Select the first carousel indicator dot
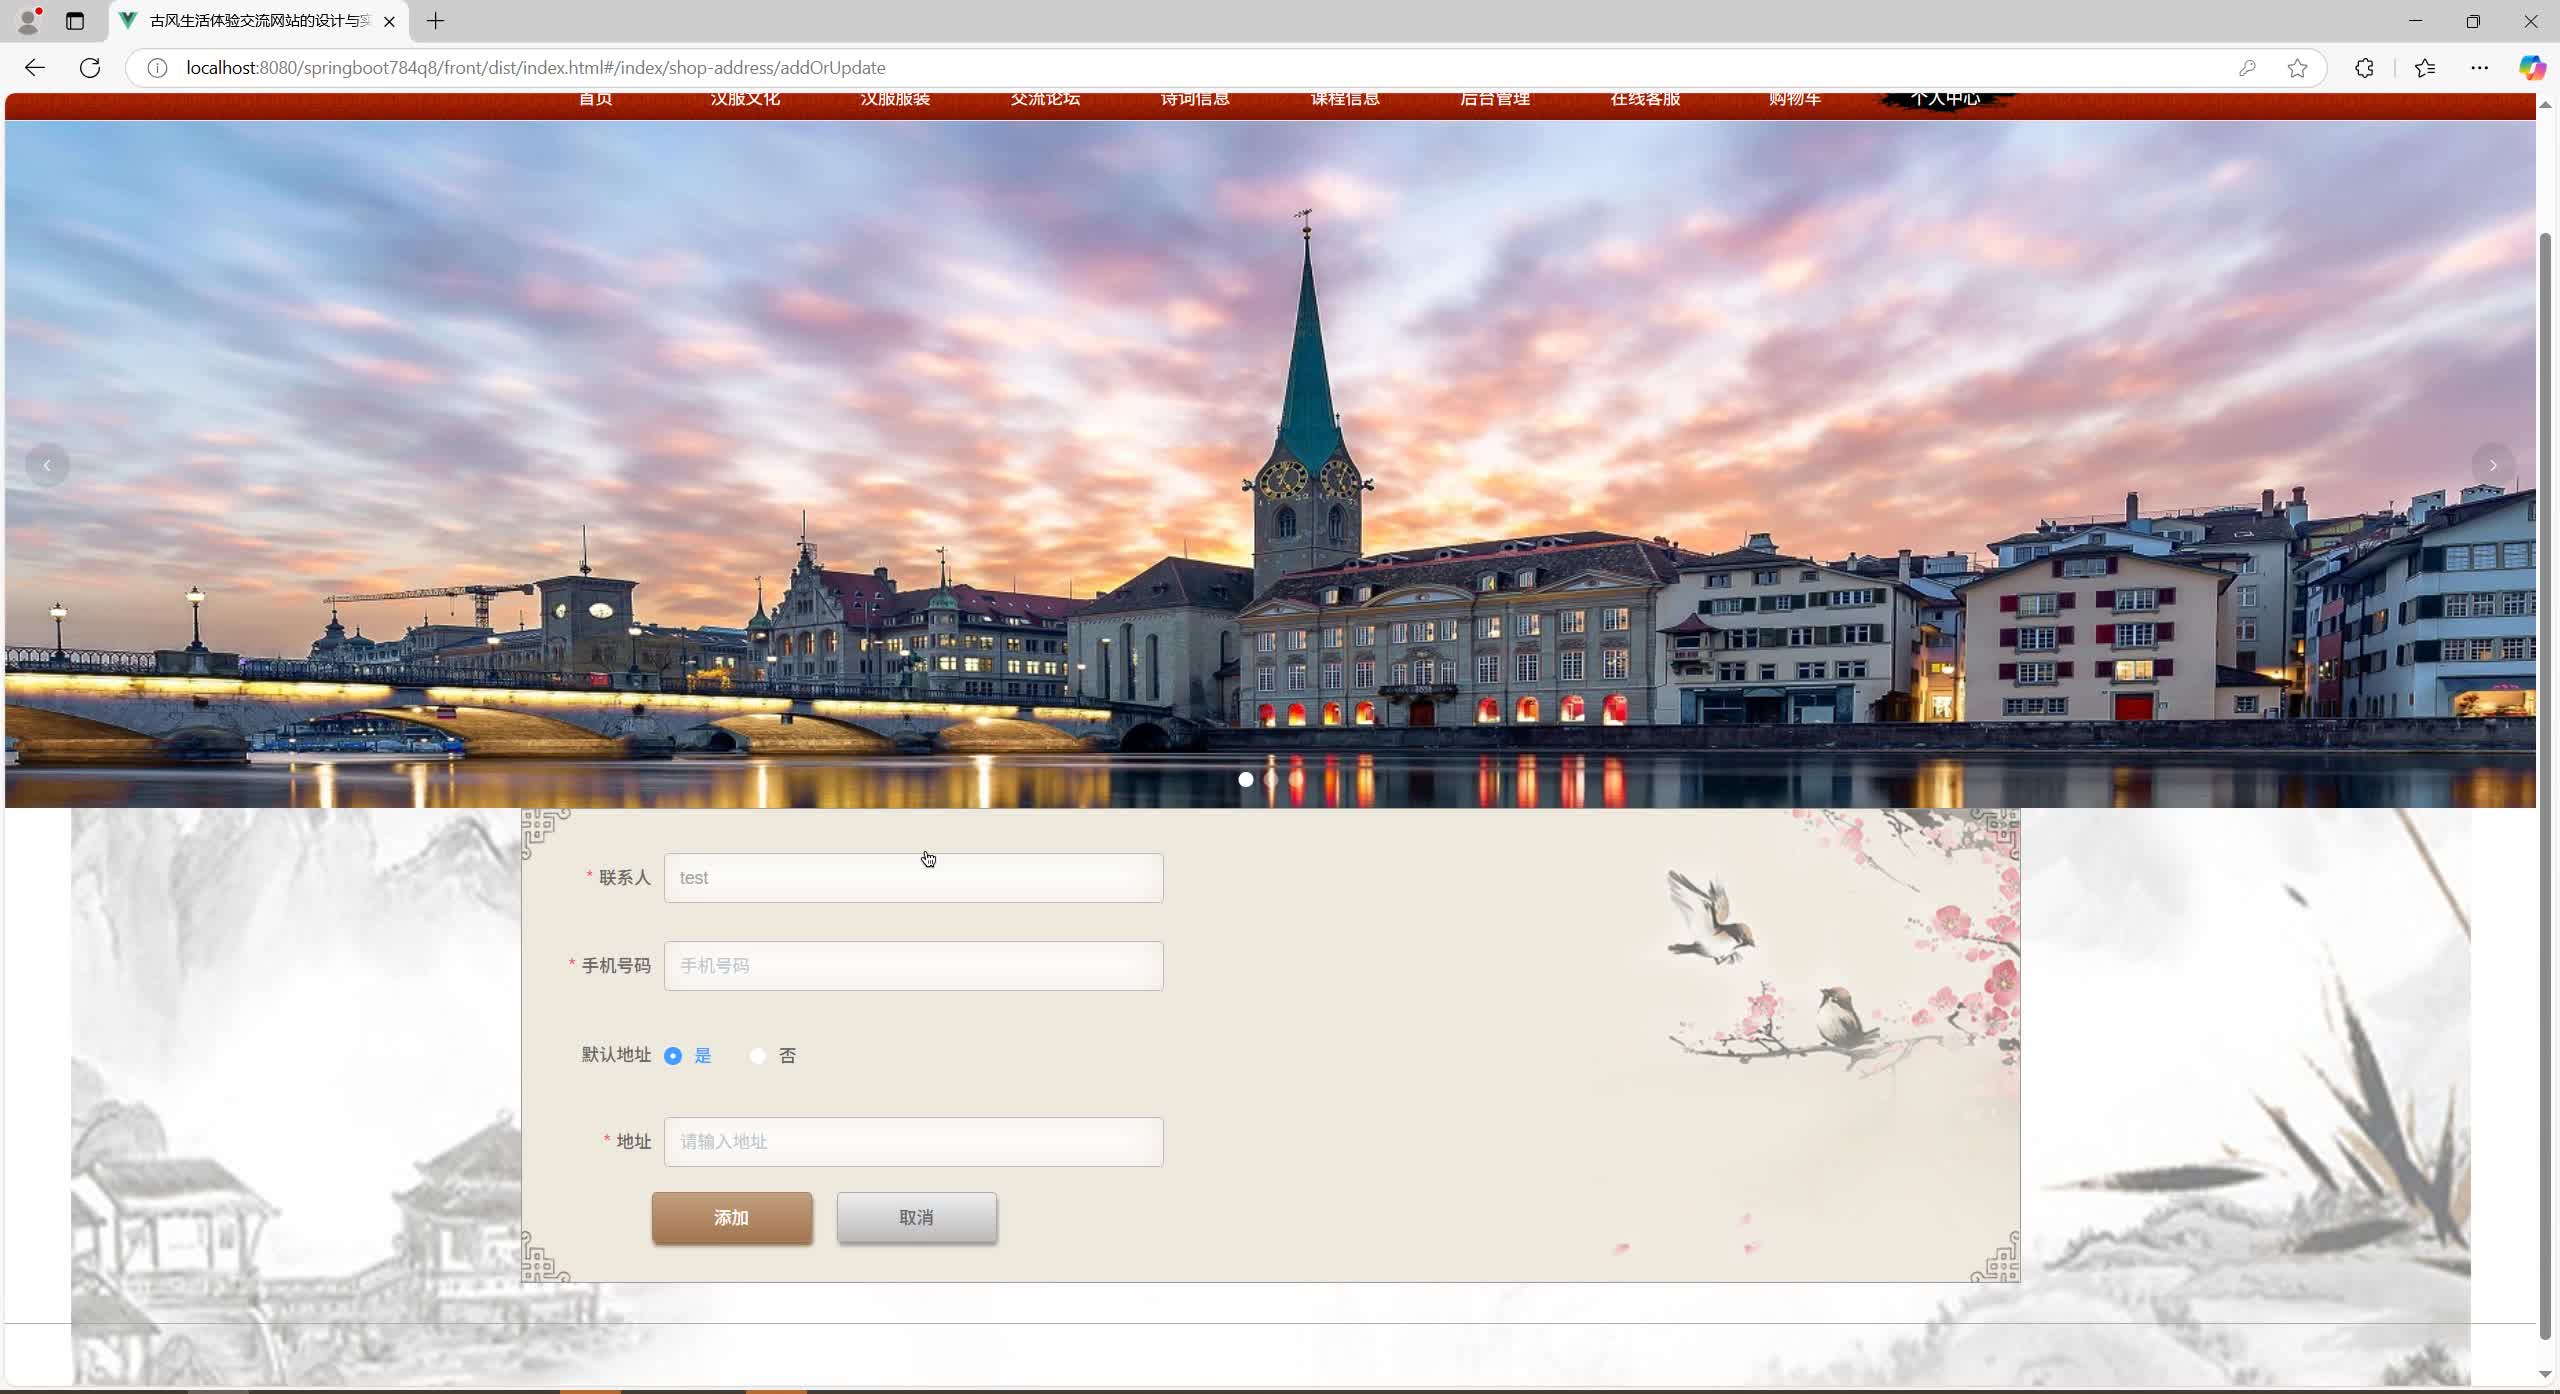The width and height of the screenshot is (2560, 1394). pos(1246,780)
